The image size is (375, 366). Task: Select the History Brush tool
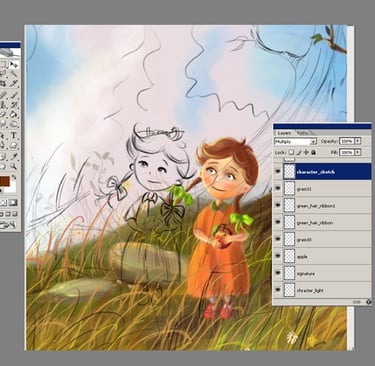(x=14, y=105)
